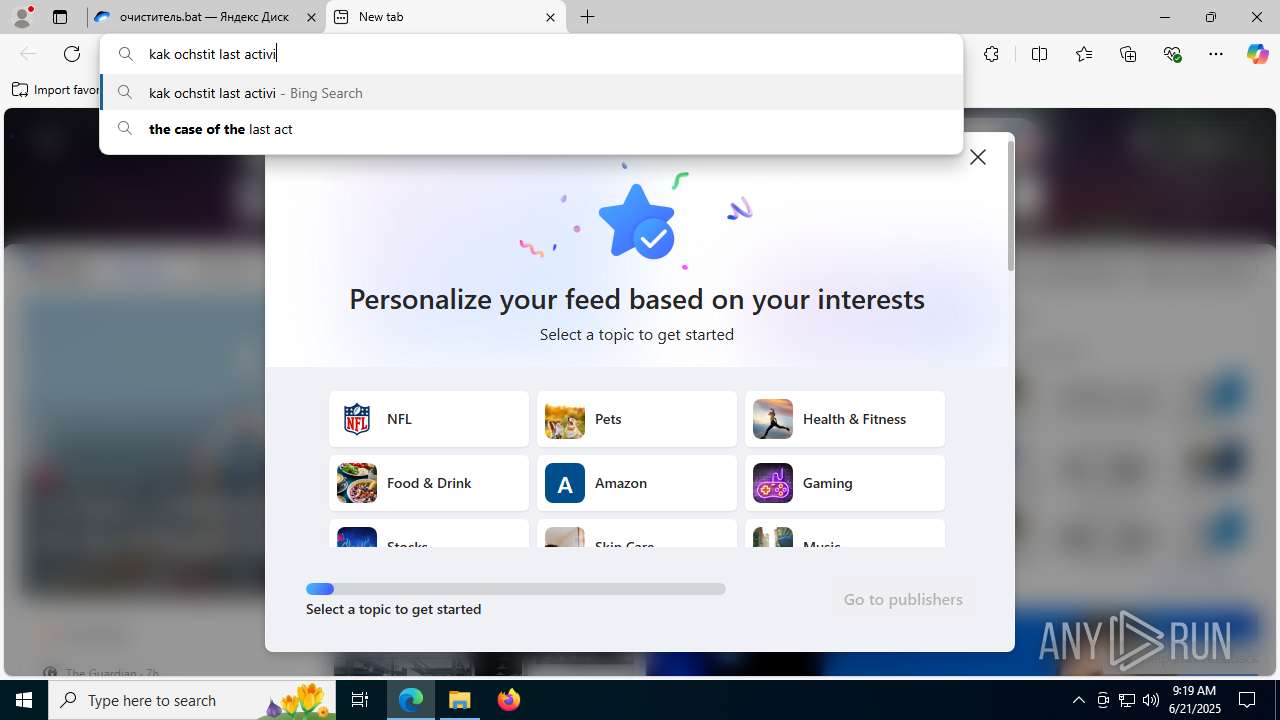Click the Amazon A icon

point(565,483)
